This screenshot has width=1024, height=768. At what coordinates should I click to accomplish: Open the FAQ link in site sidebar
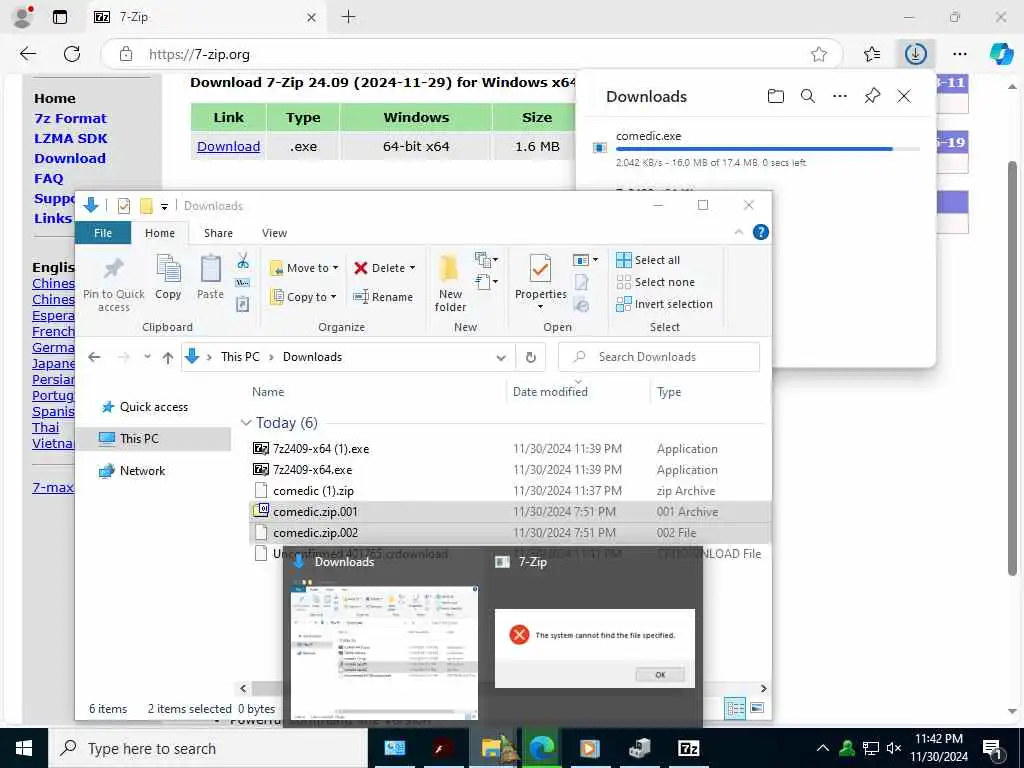49,178
